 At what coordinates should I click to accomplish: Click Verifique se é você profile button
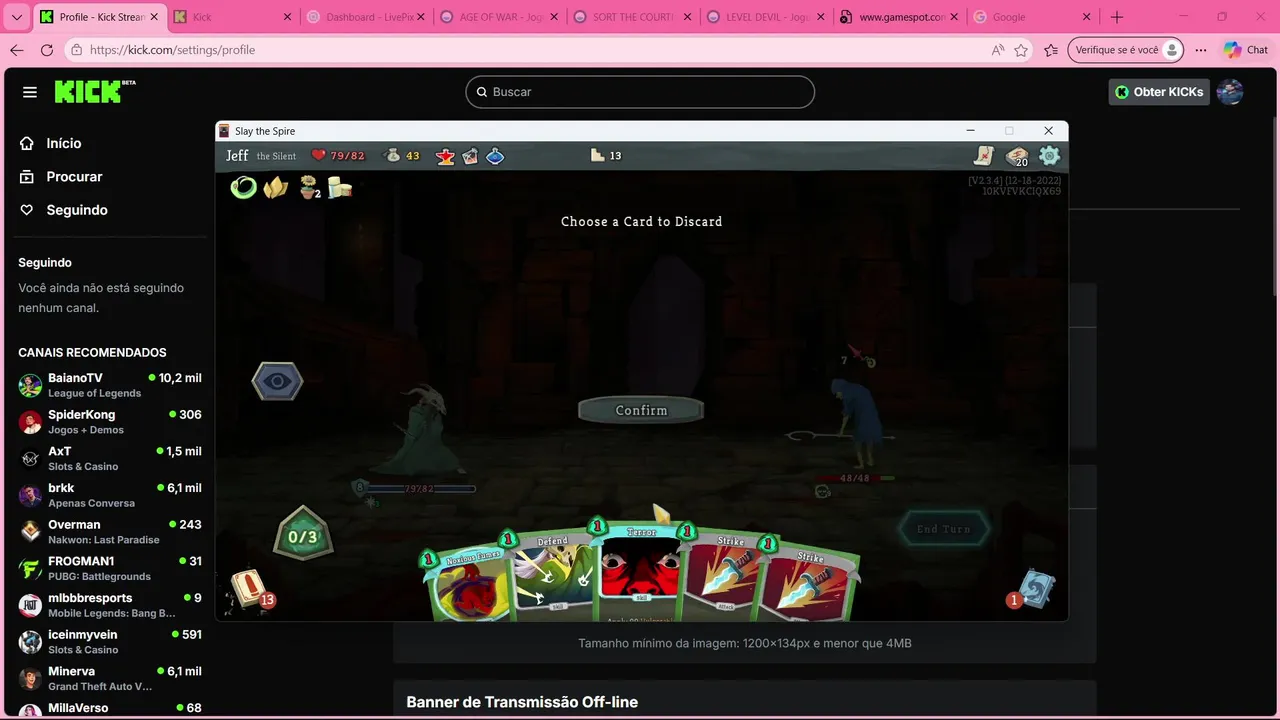point(1125,50)
